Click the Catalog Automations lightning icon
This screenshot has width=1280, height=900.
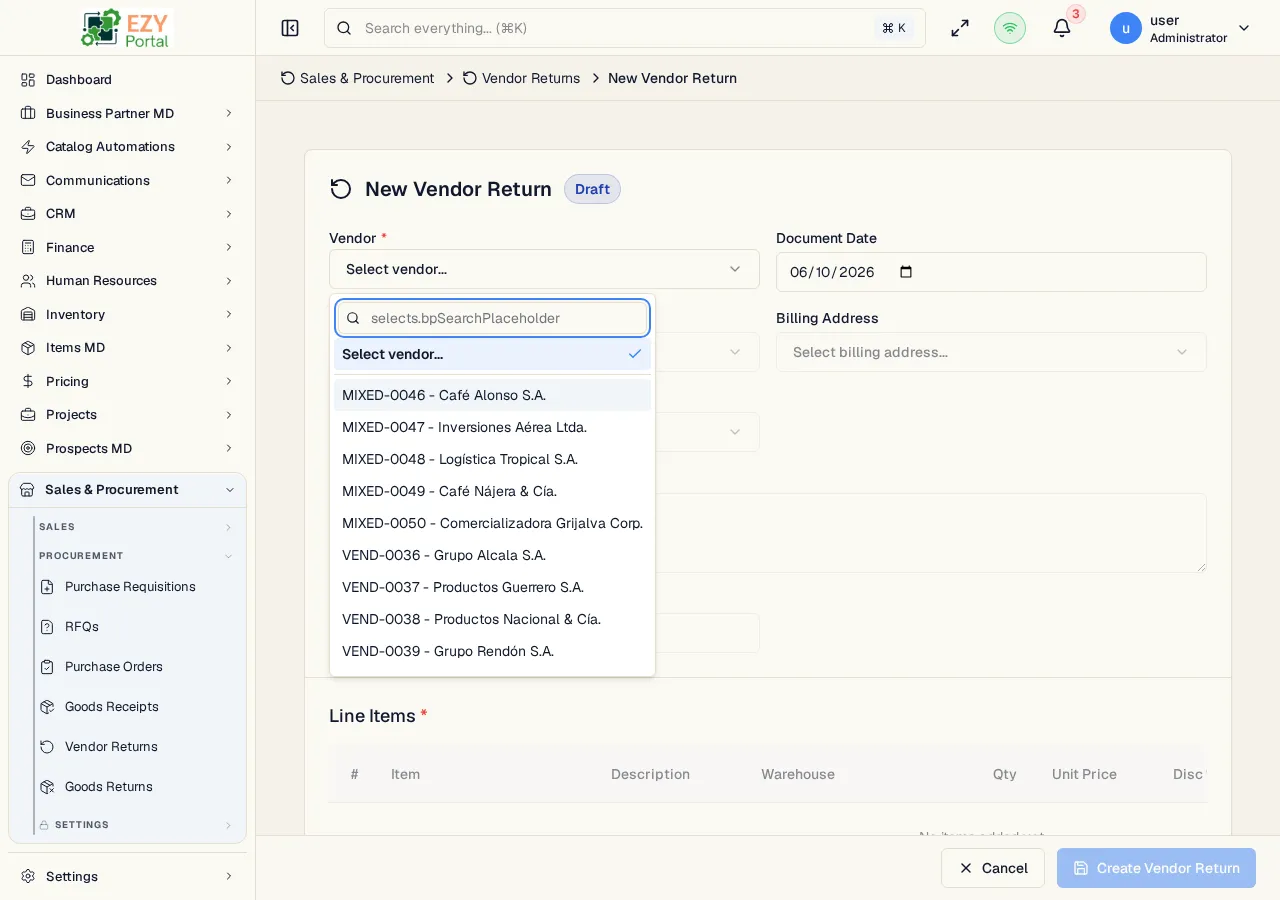[x=28, y=146]
